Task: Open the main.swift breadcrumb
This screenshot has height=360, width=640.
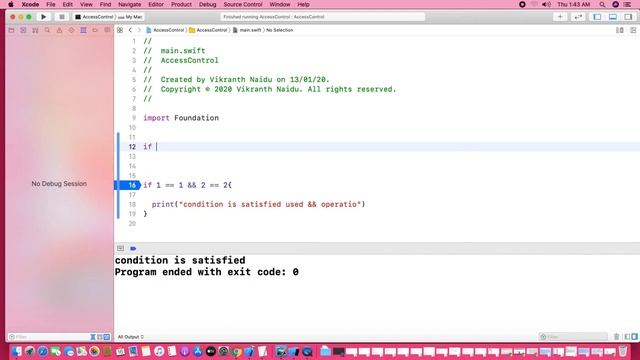Action: [247, 30]
